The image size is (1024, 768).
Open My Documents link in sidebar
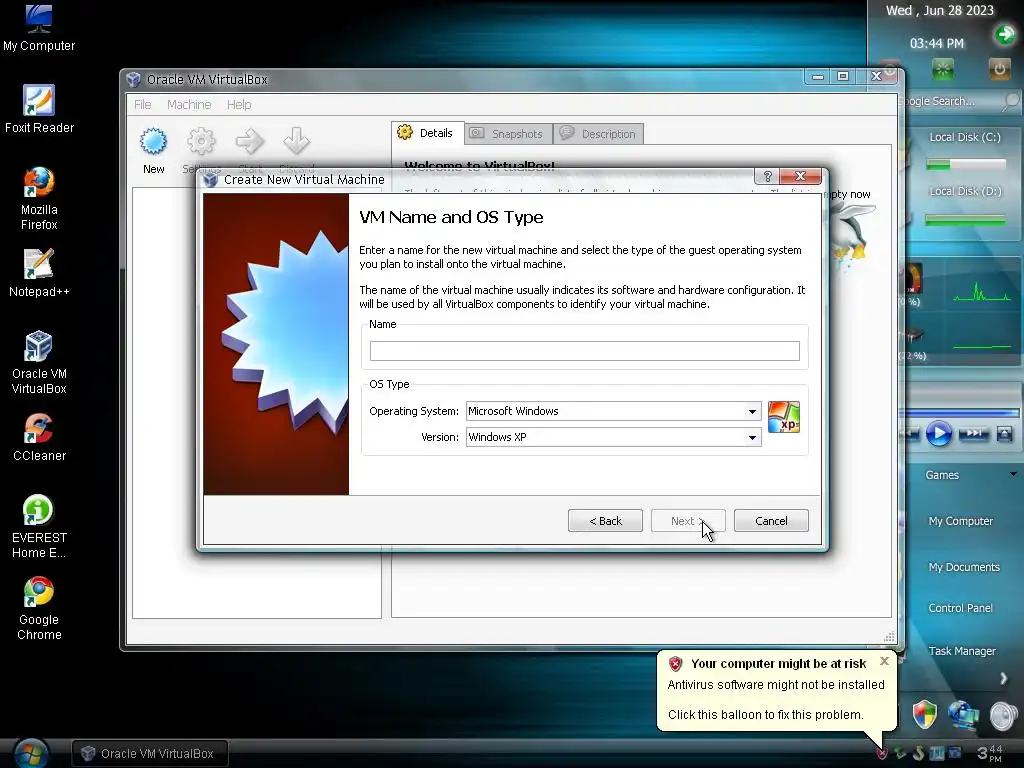964,567
